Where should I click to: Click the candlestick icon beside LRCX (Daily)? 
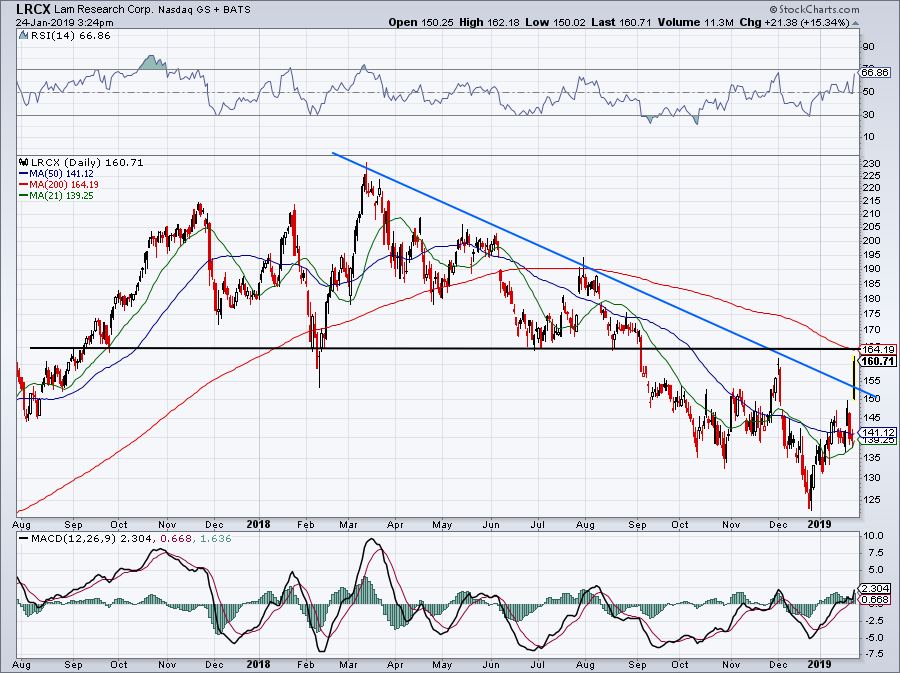pyautogui.click(x=24, y=162)
